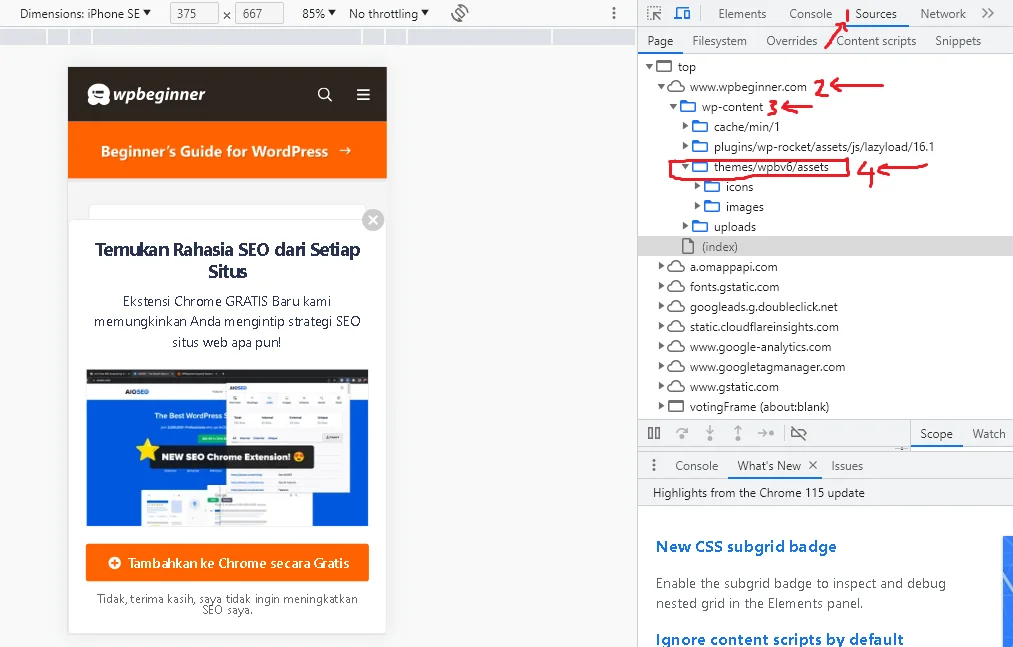The image size is (1013, 647).
Task: Expand votingFrame (about:blank) node
Action: 661,407
